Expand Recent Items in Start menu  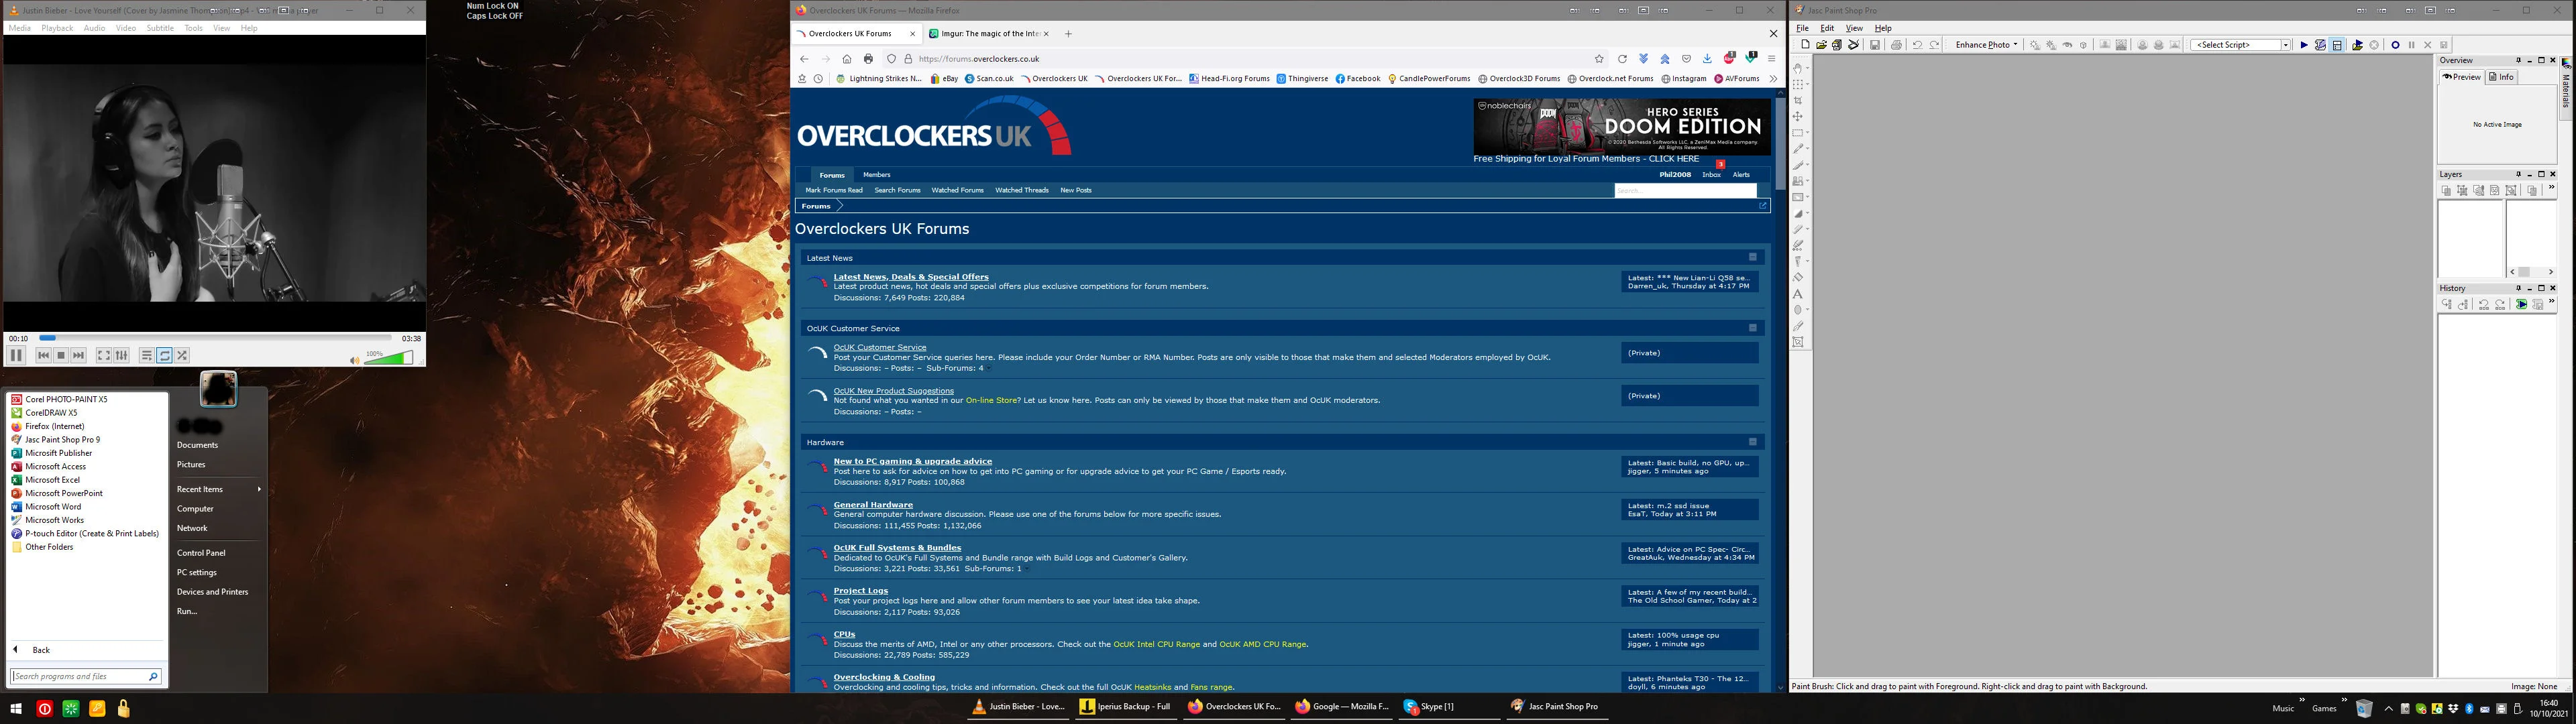click(219, 489)
